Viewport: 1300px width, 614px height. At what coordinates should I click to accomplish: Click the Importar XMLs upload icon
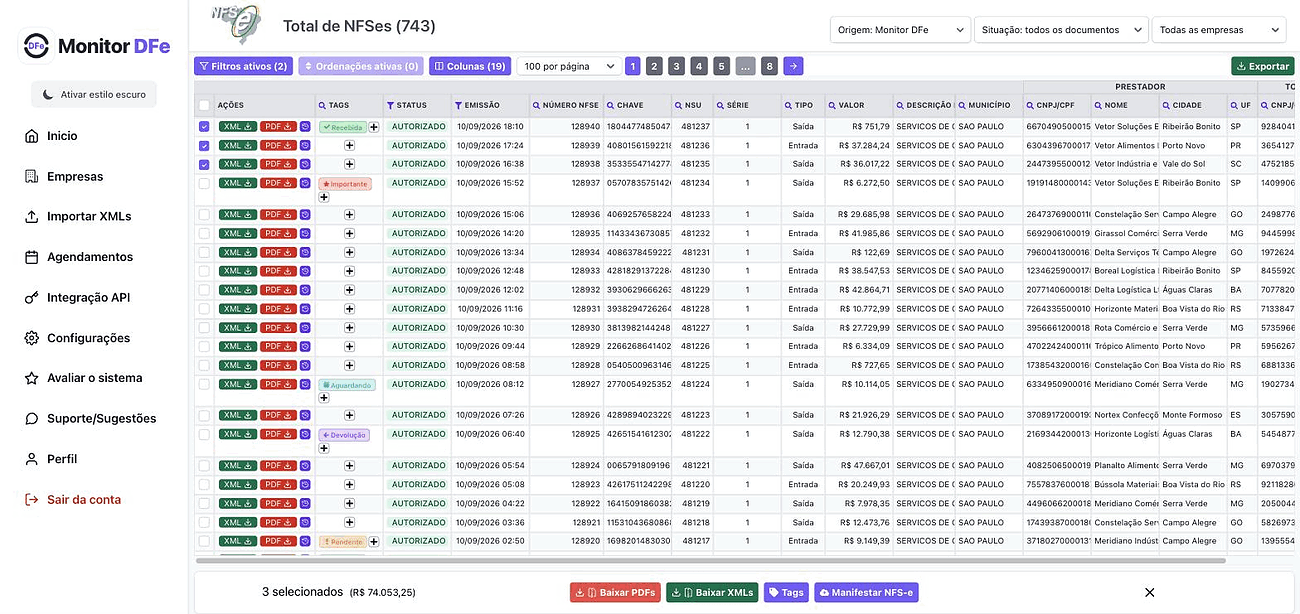pyautogui.click(x=31, y=217)
